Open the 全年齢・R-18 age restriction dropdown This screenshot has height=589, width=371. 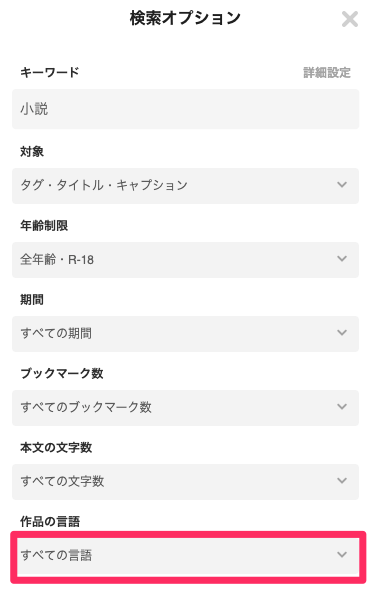pos(186,260)
